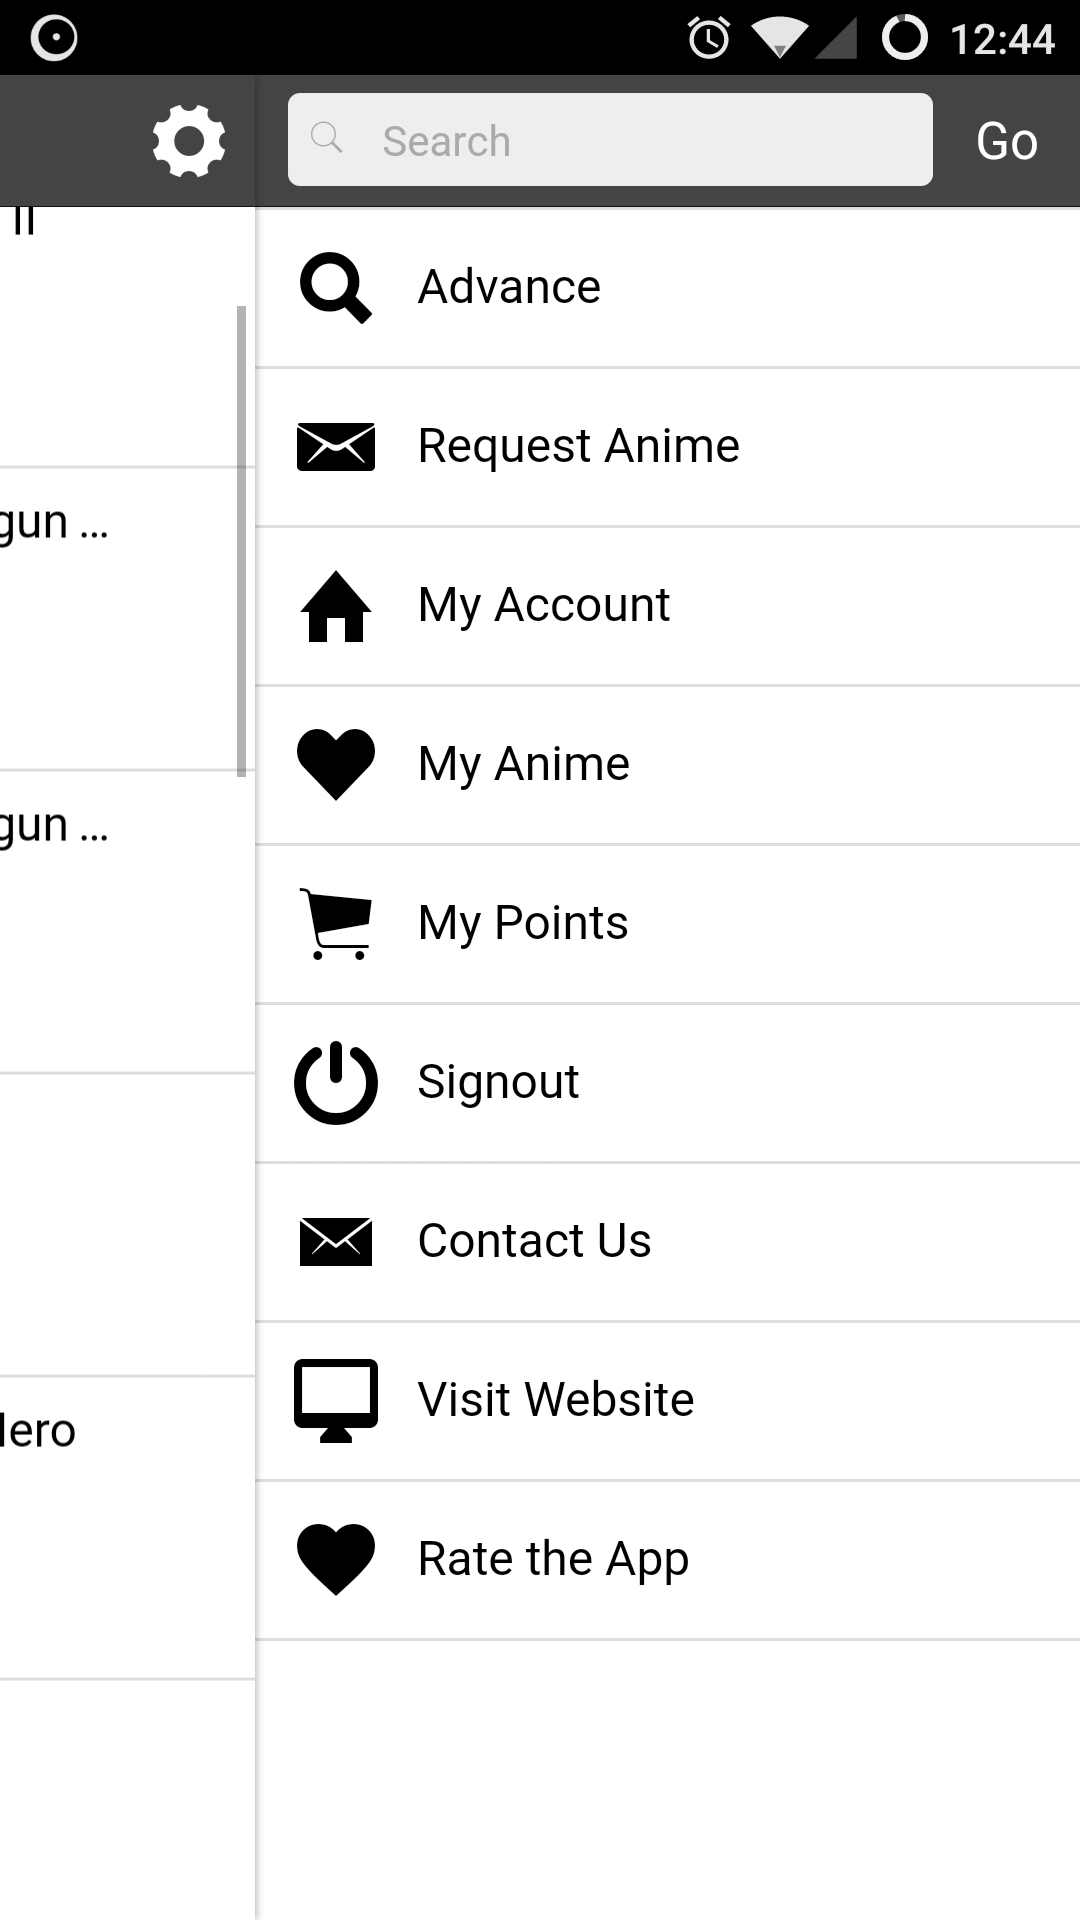
Task: Tap the magnifier icon beside Advance
Action: click(x=336, y=288)
